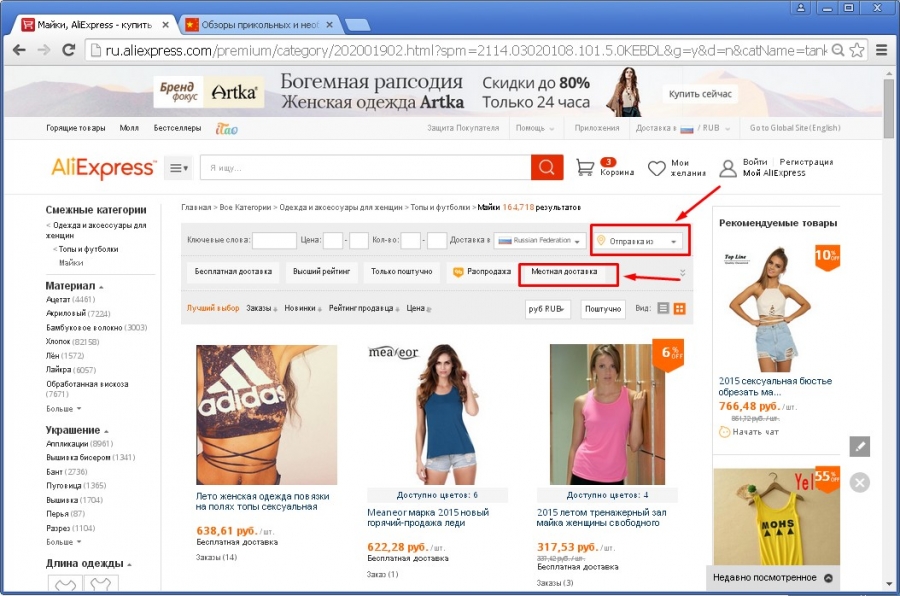This screenshot has width=900, height=596.
Task: Toggle Высший рейтинг filter
Action: [x=321, y=272]
